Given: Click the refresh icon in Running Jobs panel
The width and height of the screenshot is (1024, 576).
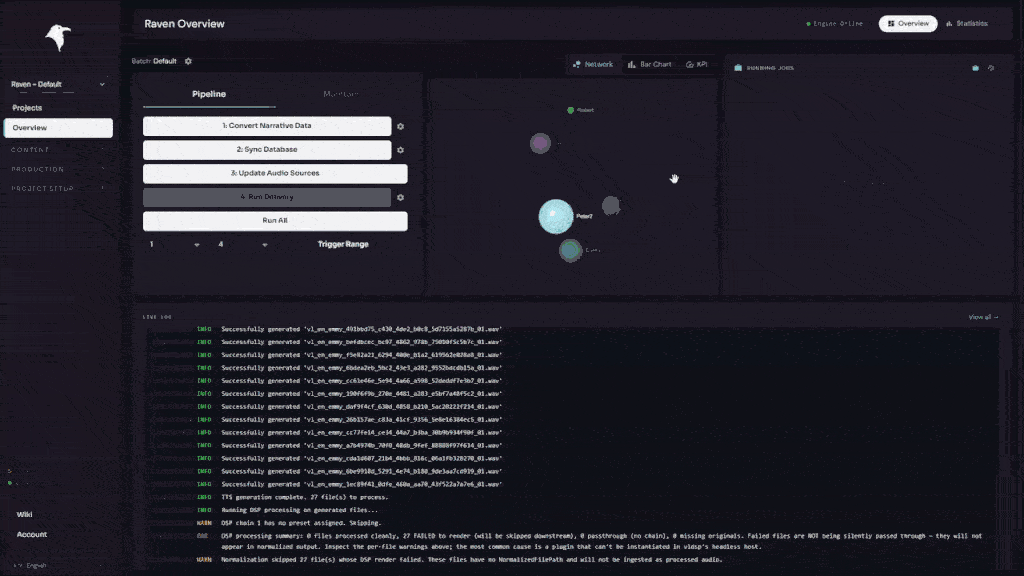Looking at the screenshot, I should pos(991,68).
